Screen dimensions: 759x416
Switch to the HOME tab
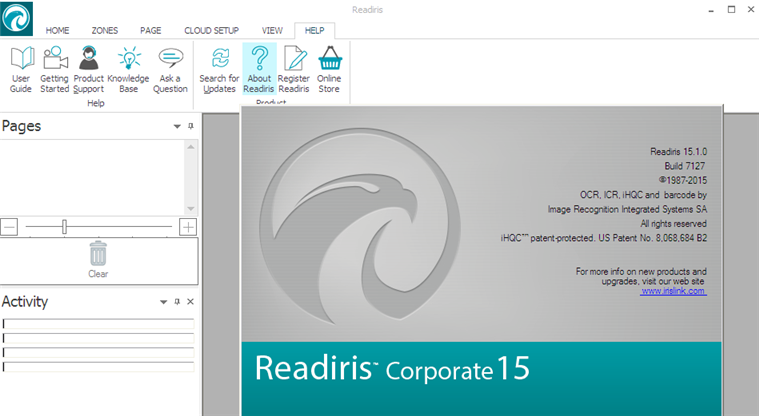point(57,31)
